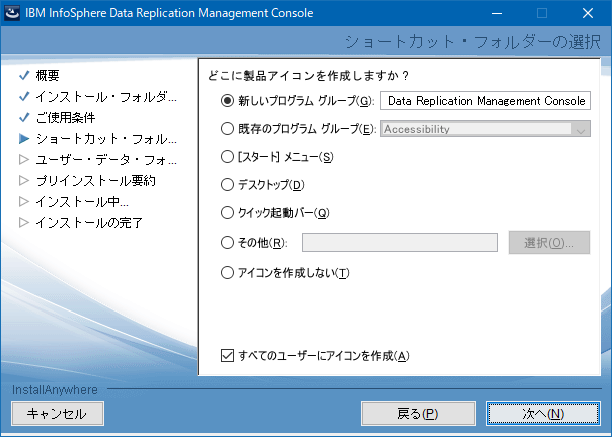
Task: Cancel installation with キャンセル button
Action: tap(57, 414)
